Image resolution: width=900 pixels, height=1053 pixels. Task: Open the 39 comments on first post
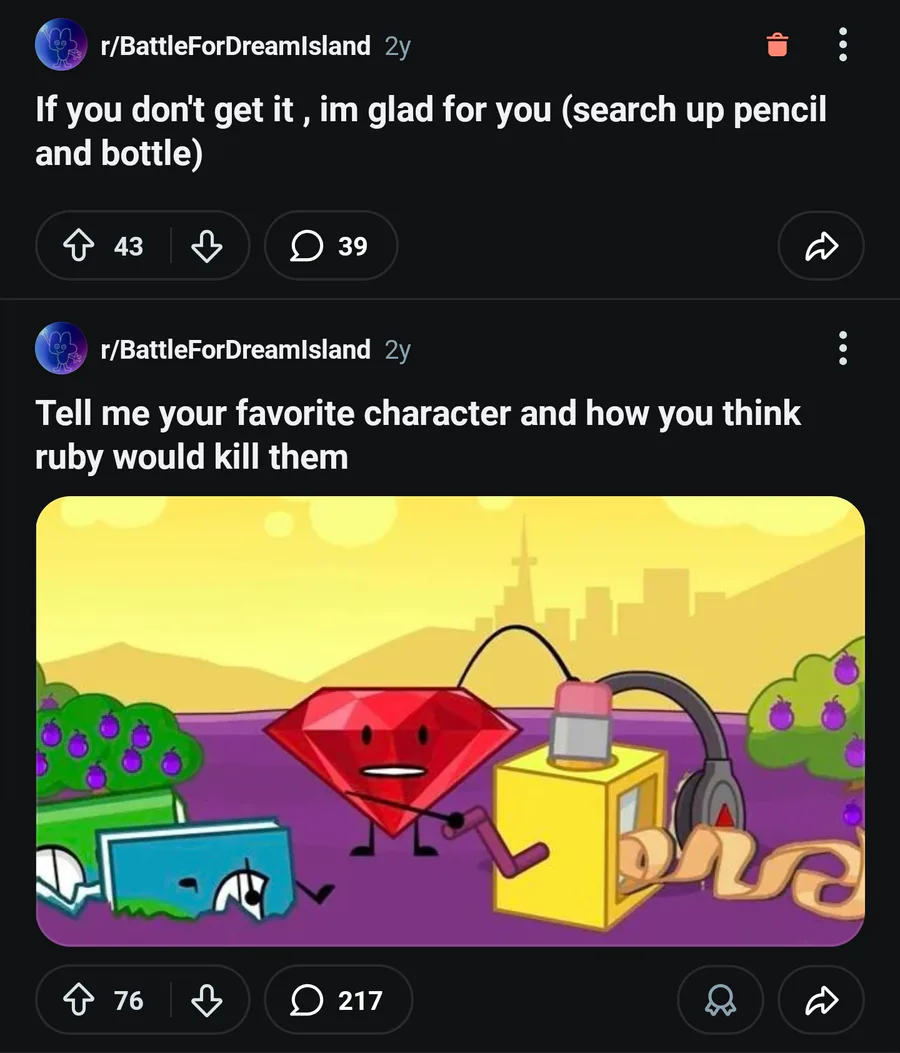tap(330, 245)
